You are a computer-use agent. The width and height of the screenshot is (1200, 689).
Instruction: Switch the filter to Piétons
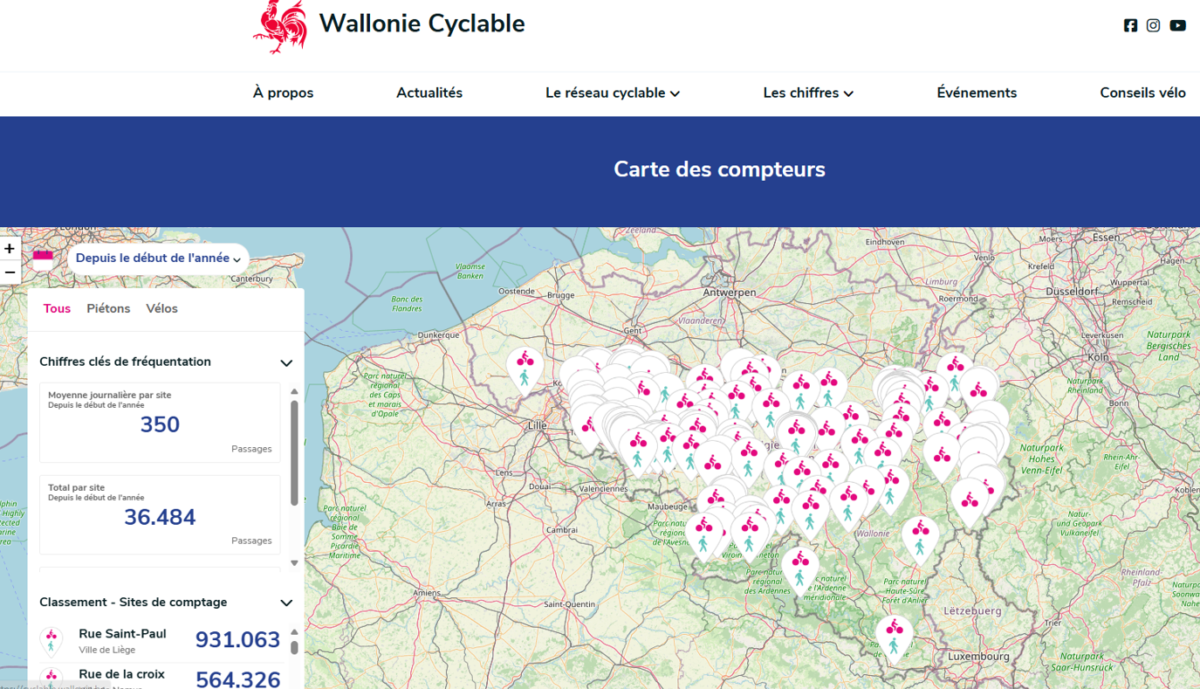coord(108,308)
